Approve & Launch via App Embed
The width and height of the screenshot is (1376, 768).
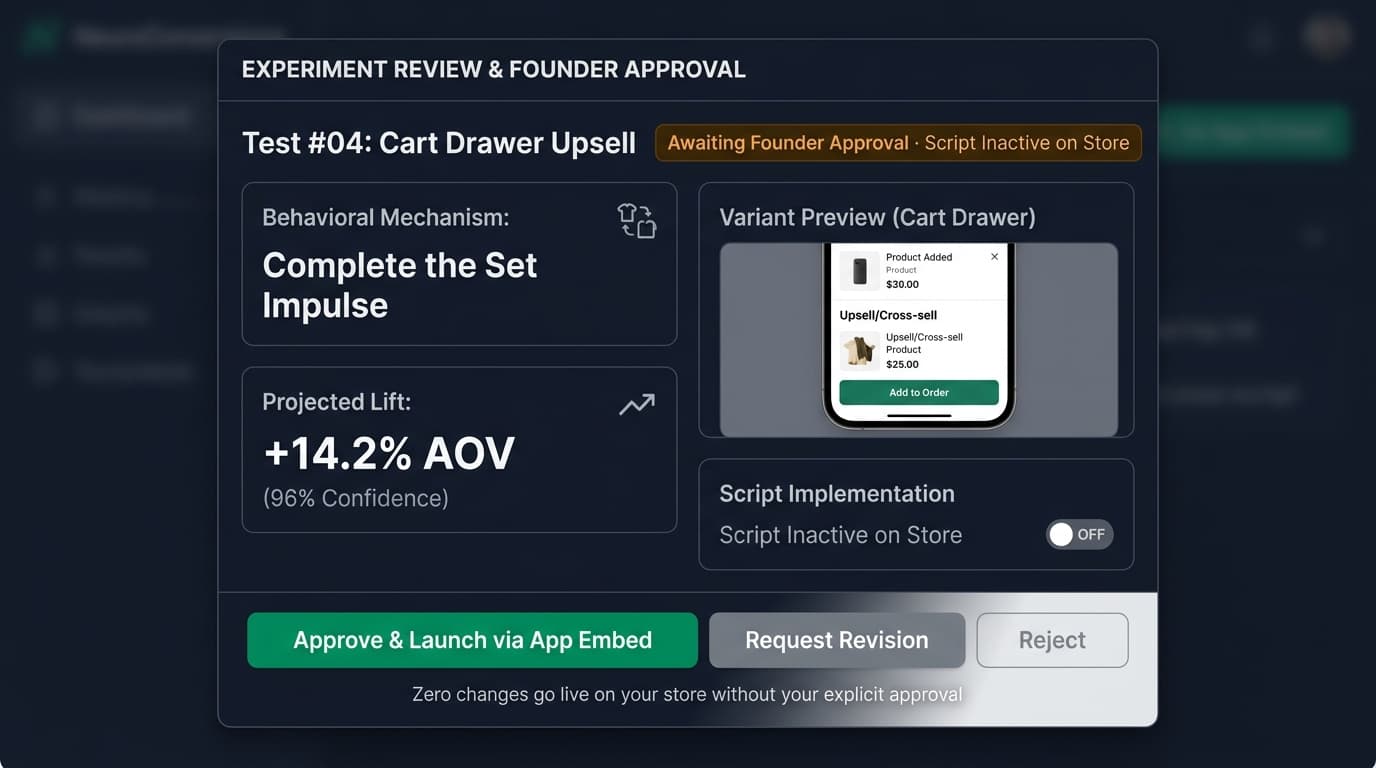472,640
